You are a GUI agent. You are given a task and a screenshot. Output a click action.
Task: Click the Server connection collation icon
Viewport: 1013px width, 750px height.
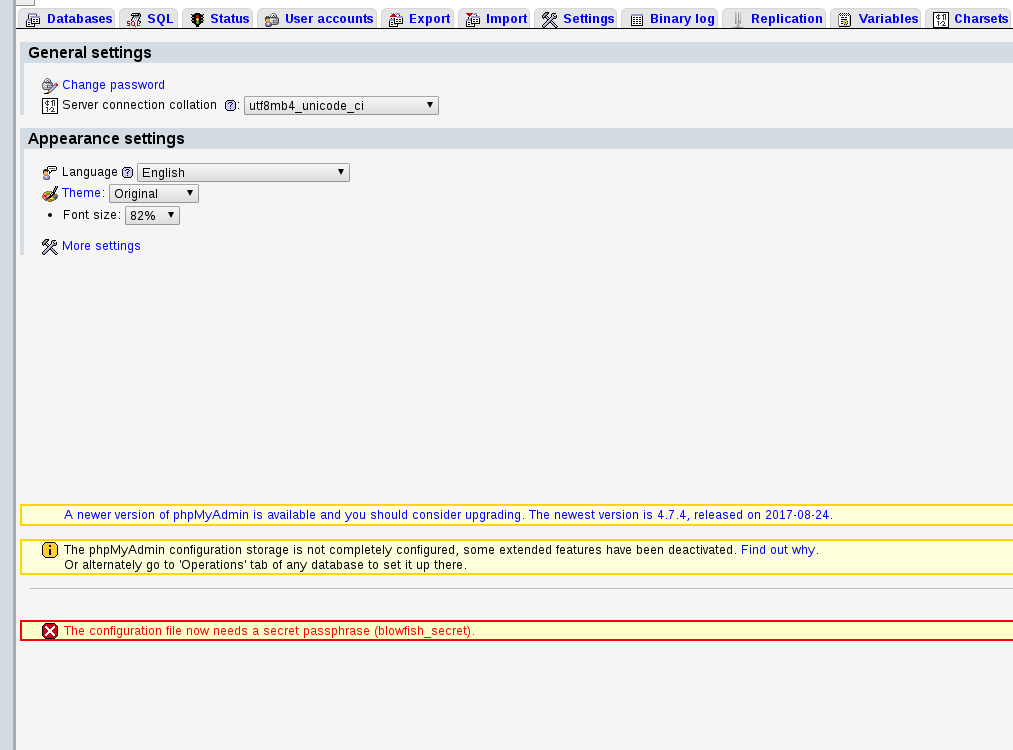50,105
